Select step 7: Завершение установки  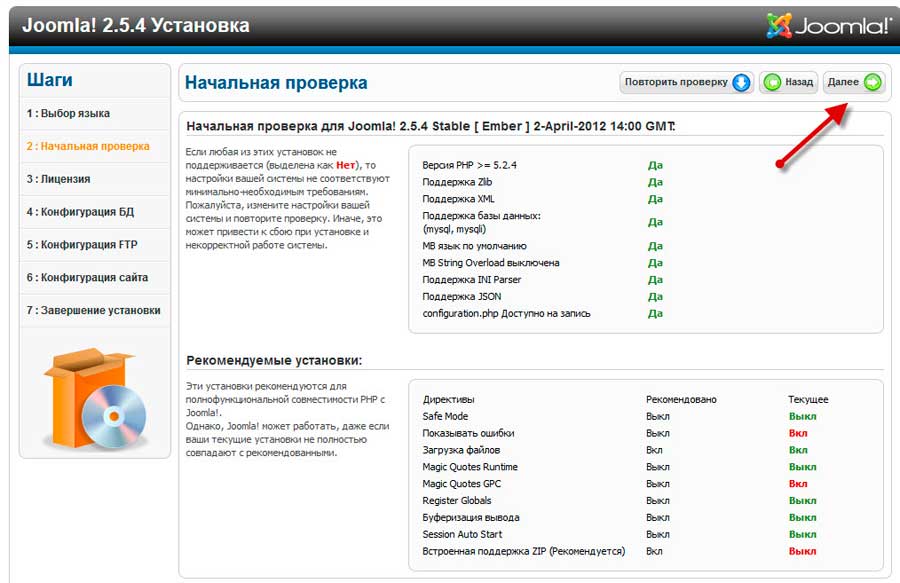(x=93, y=310)
